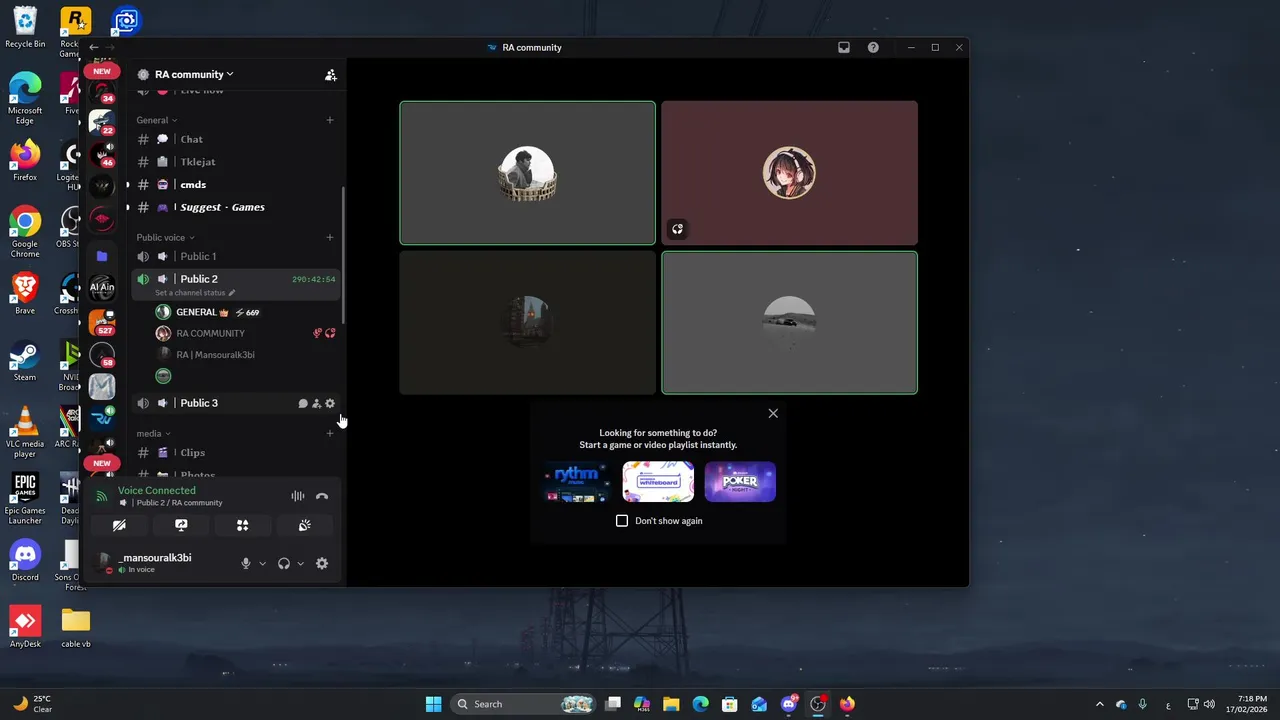Open the blue server folder icon
1280x720 pixels.
(x=102, y=256)
